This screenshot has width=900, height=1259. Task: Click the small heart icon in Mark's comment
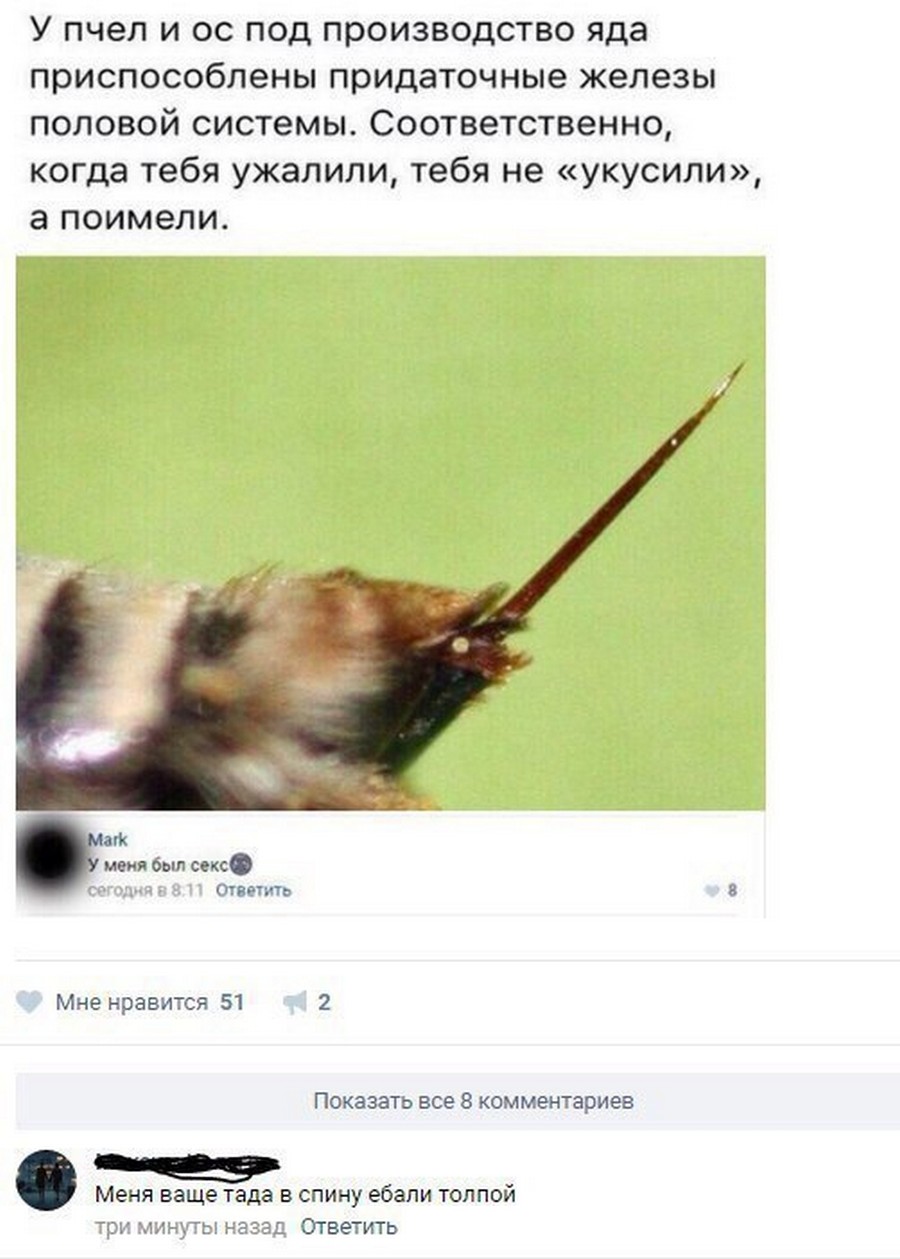[711, 890]
